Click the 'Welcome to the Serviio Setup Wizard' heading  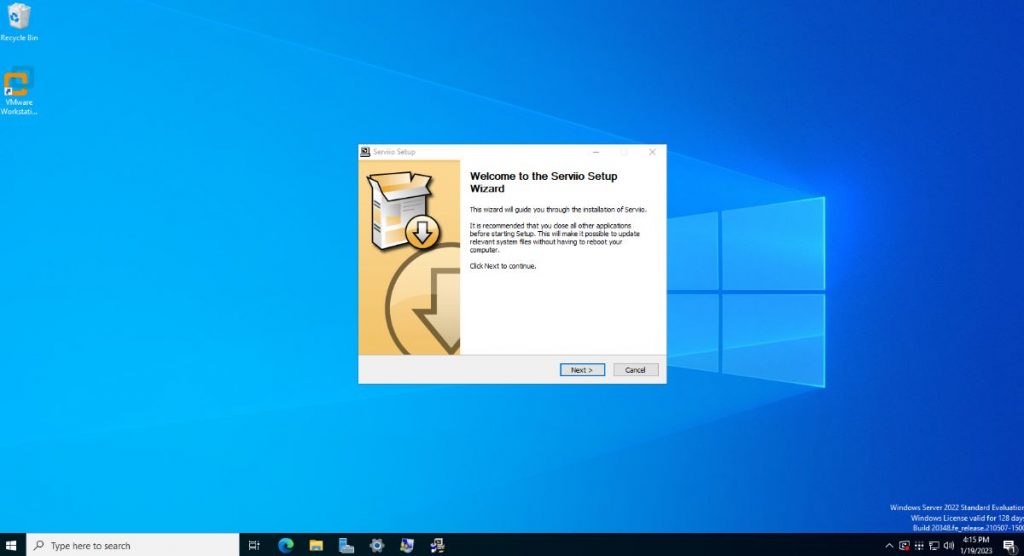[543, 182]
